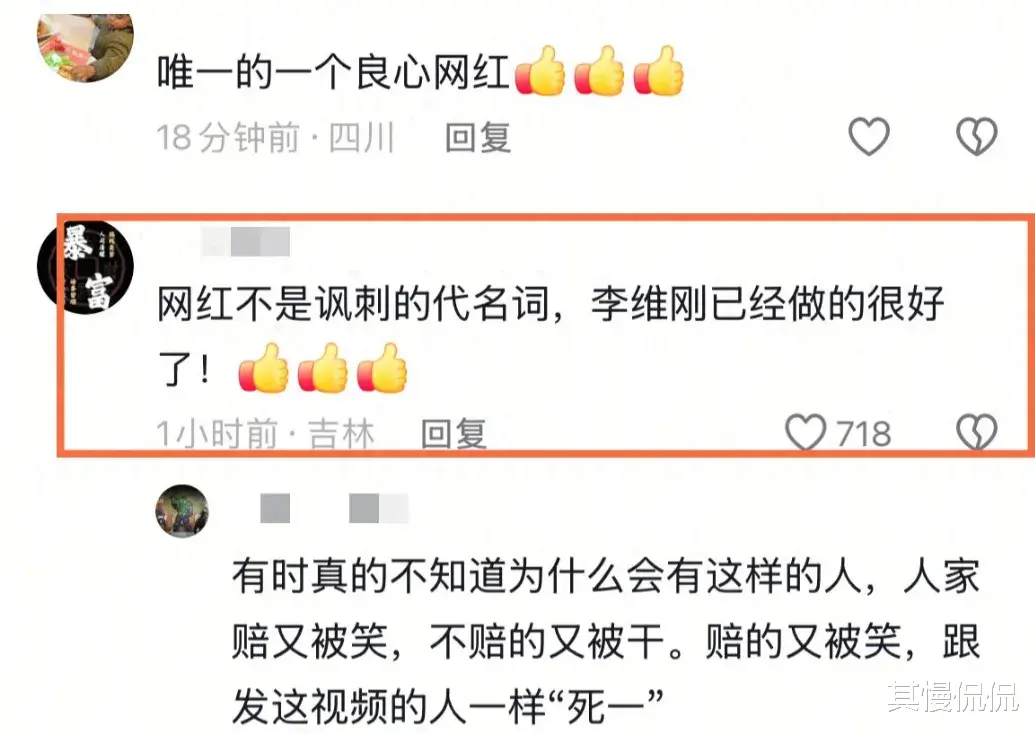Tap the broken heart on the 吉林 comment
The width and height of the screenshot is (1035, 734).
coord(976,432)
